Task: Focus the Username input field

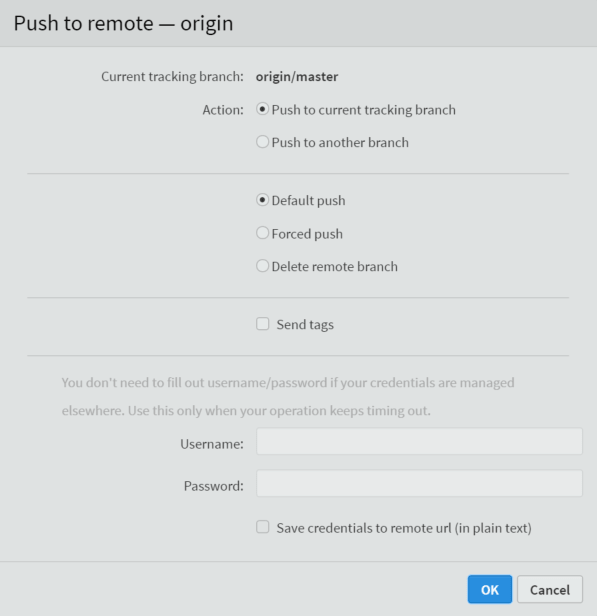Action: 419,441
